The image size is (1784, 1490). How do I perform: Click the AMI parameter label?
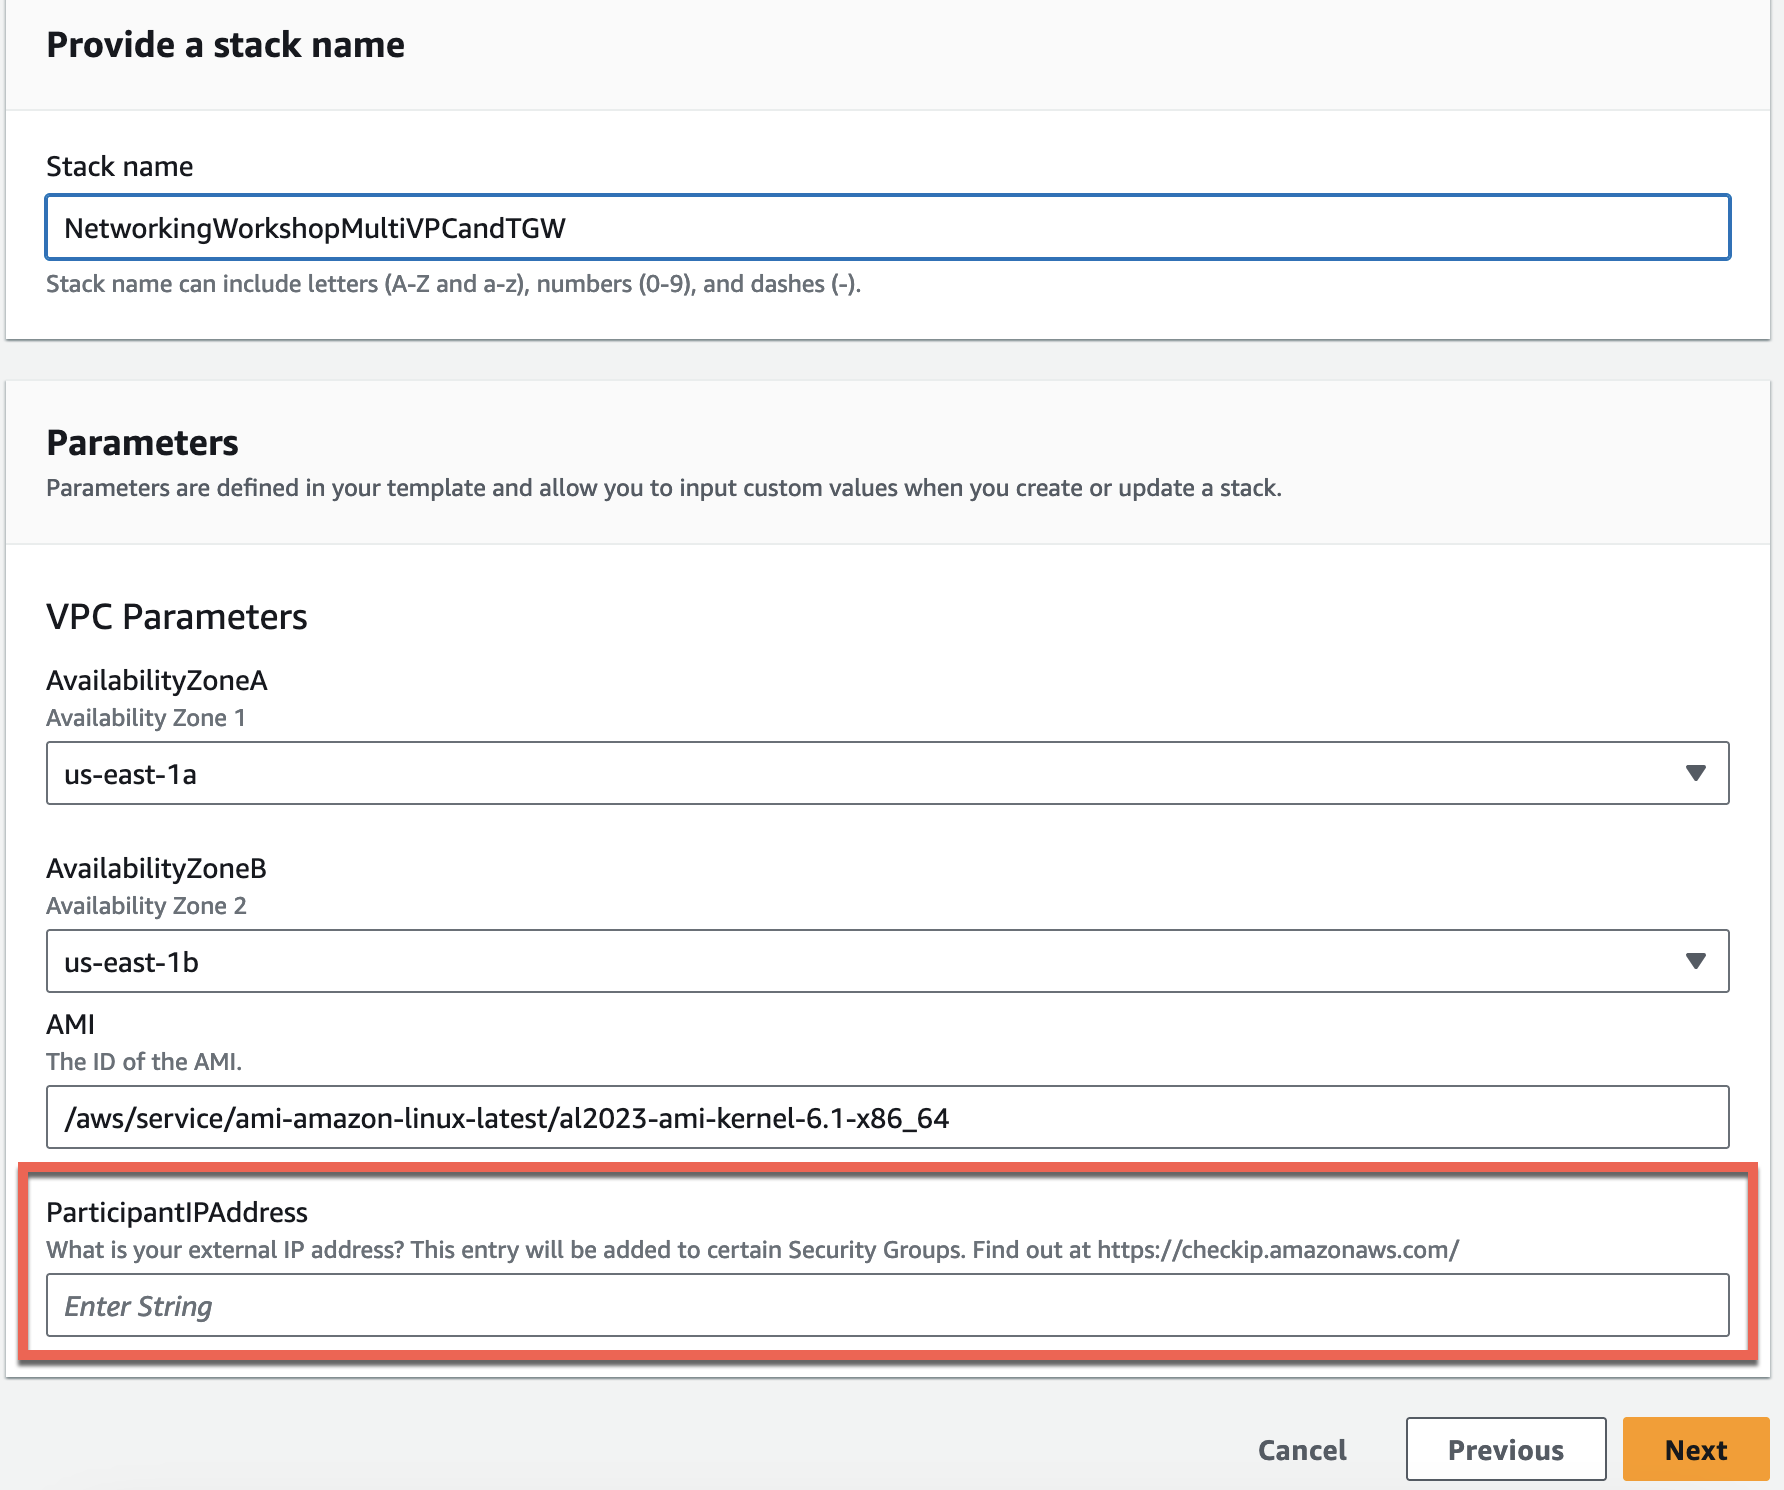pos(71,1024)
